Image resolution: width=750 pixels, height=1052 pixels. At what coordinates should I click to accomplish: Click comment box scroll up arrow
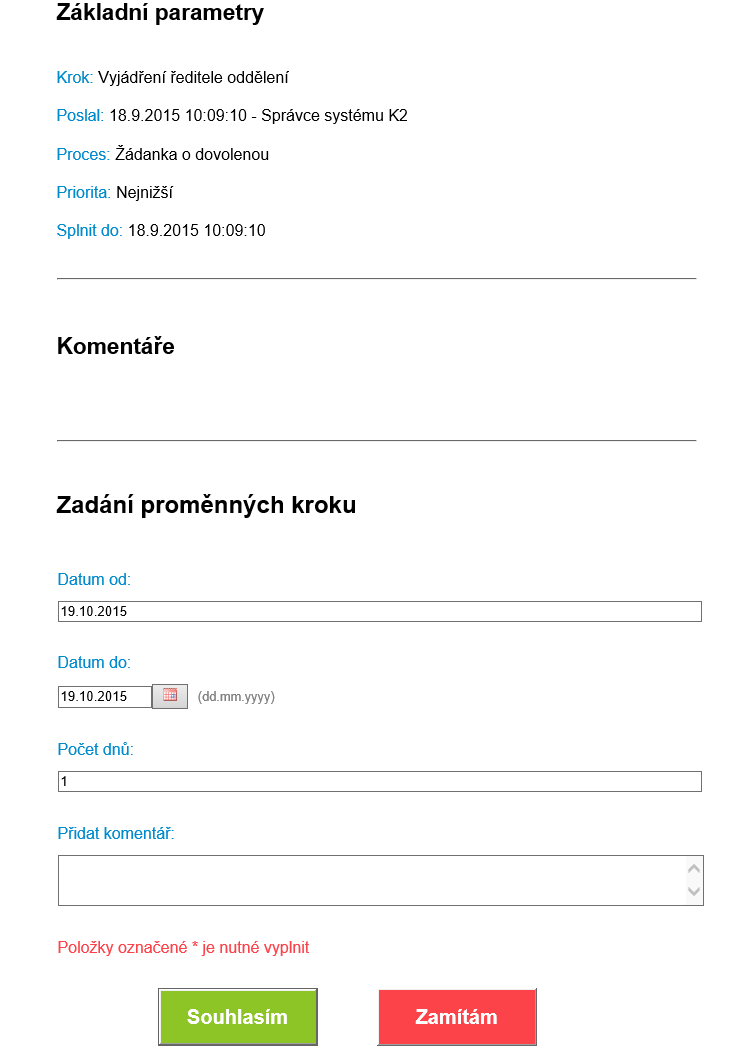point(695,869)
